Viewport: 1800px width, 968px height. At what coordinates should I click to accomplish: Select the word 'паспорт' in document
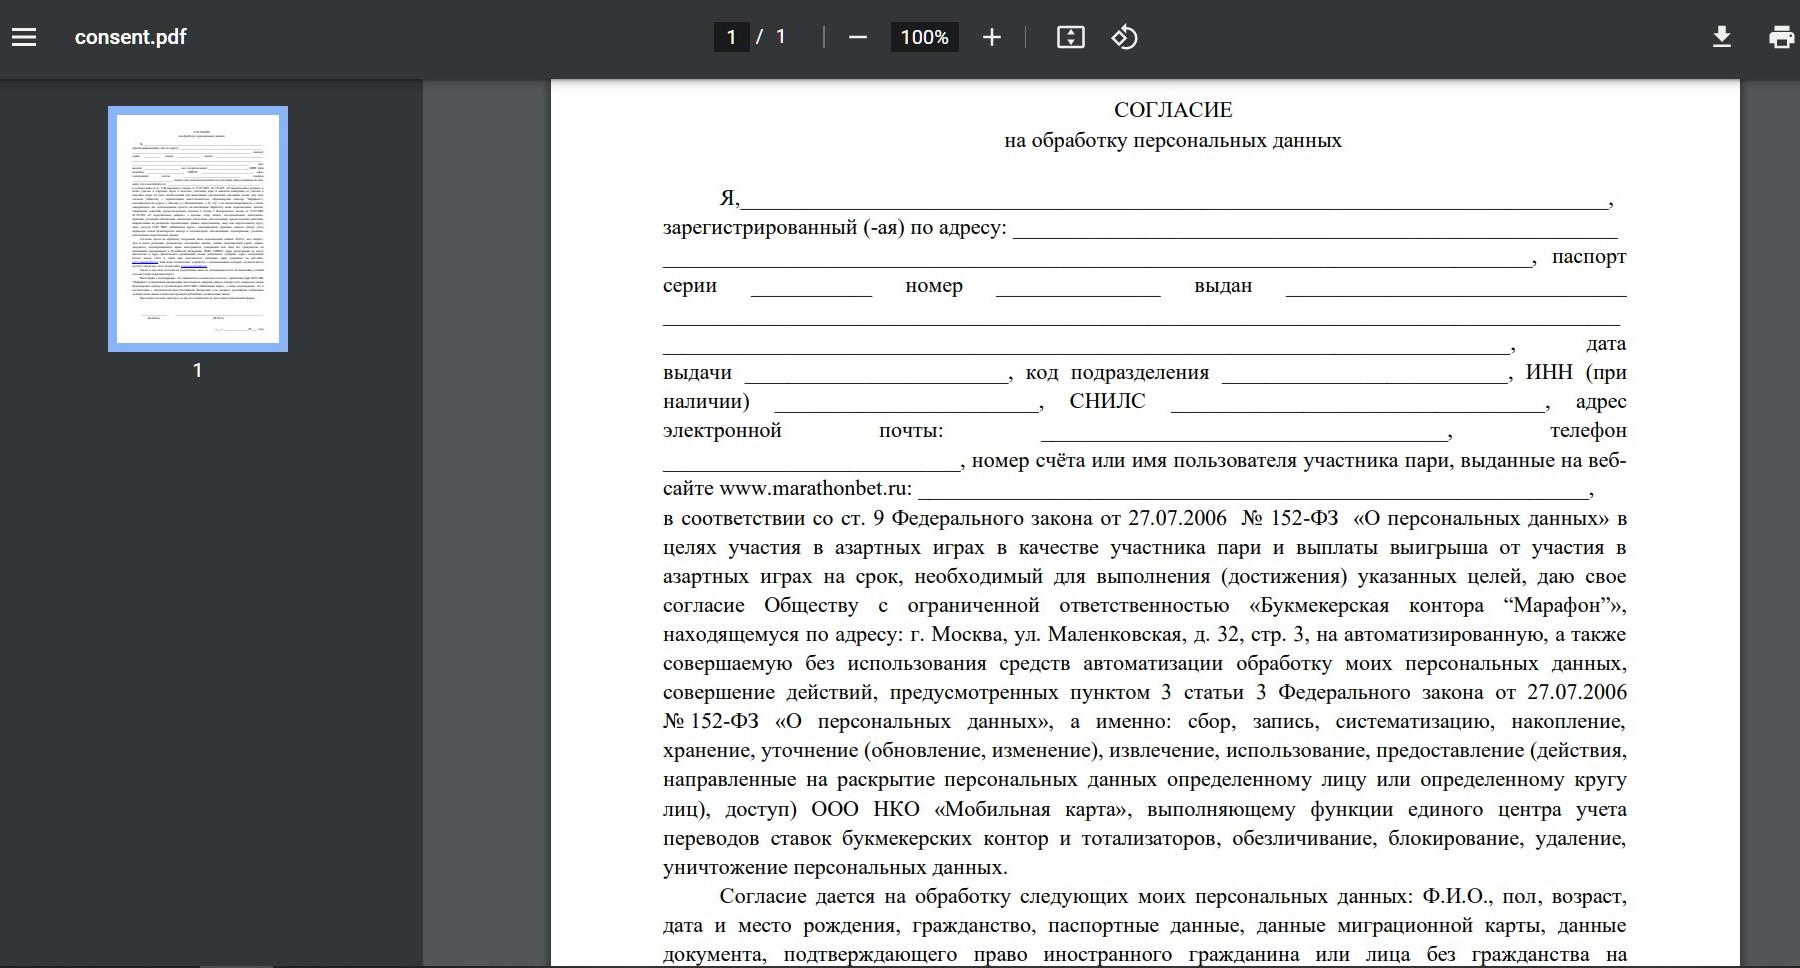pyautogui.click(x=1589, y=257)
